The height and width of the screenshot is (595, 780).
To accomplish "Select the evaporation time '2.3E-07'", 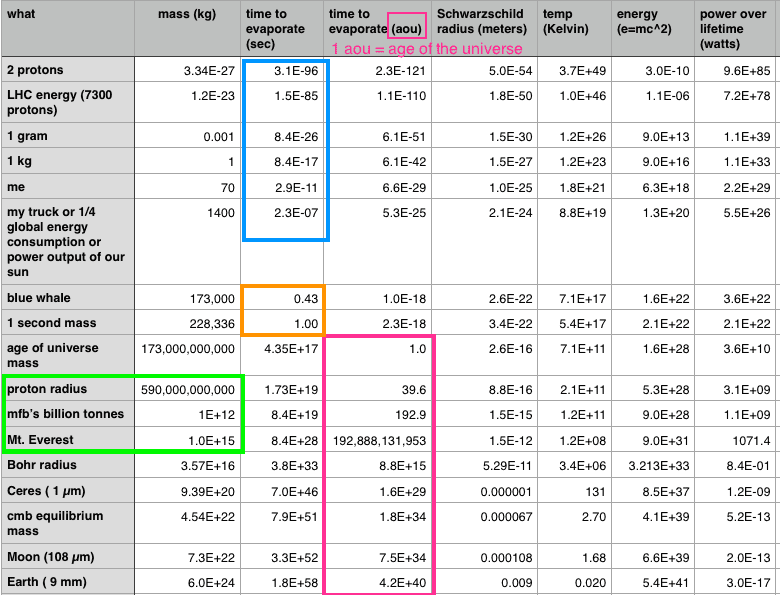I will [282, 242].
